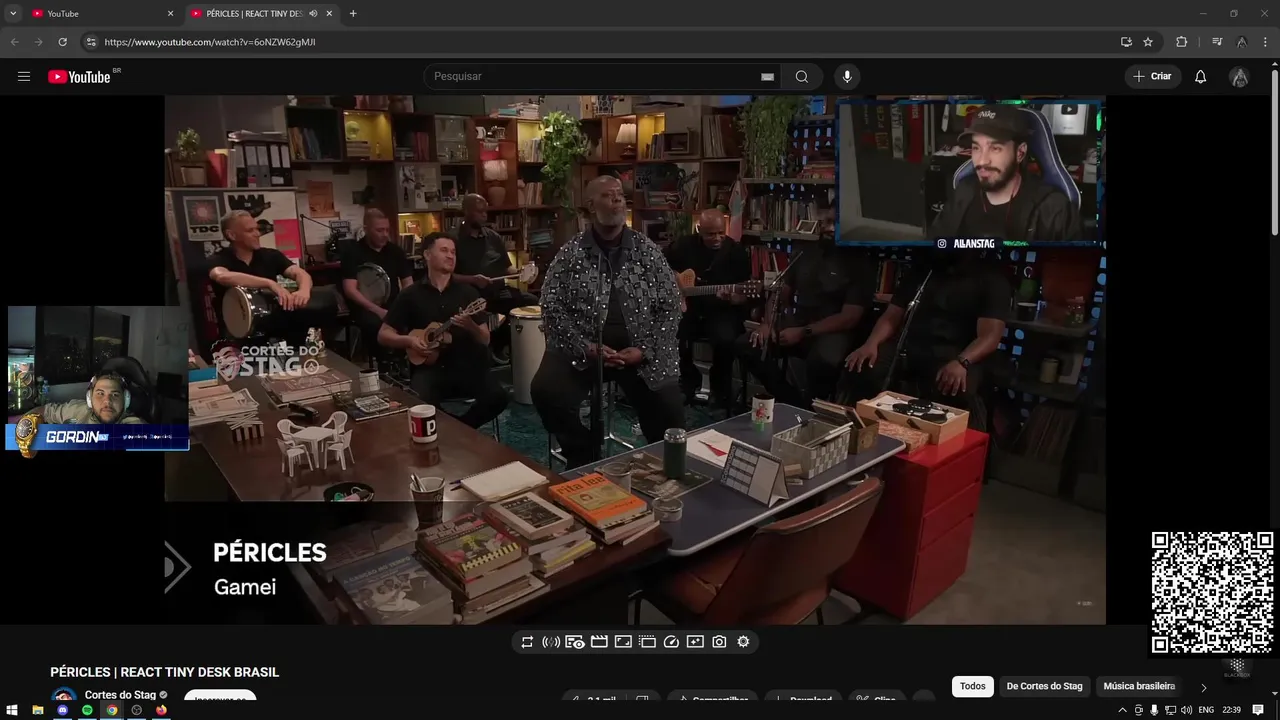The height and width of the screenshot is (720, 1280).
Task: Open the Cortes do Stag channel name
Action: [x=120, y=695]
